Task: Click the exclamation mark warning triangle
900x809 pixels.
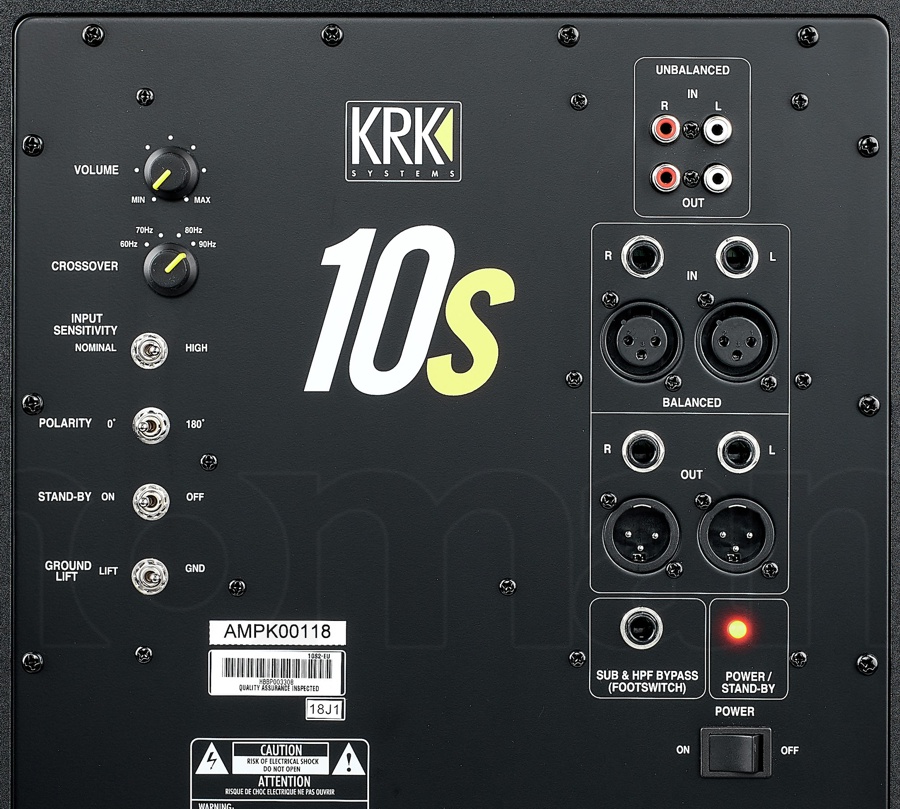Action: [348, 759]
